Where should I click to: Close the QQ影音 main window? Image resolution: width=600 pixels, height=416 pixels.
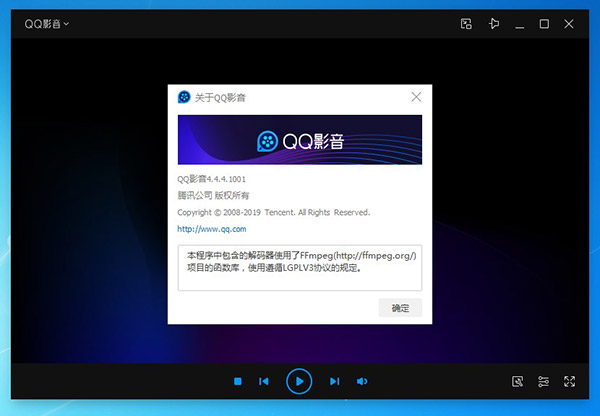(569, 24)
